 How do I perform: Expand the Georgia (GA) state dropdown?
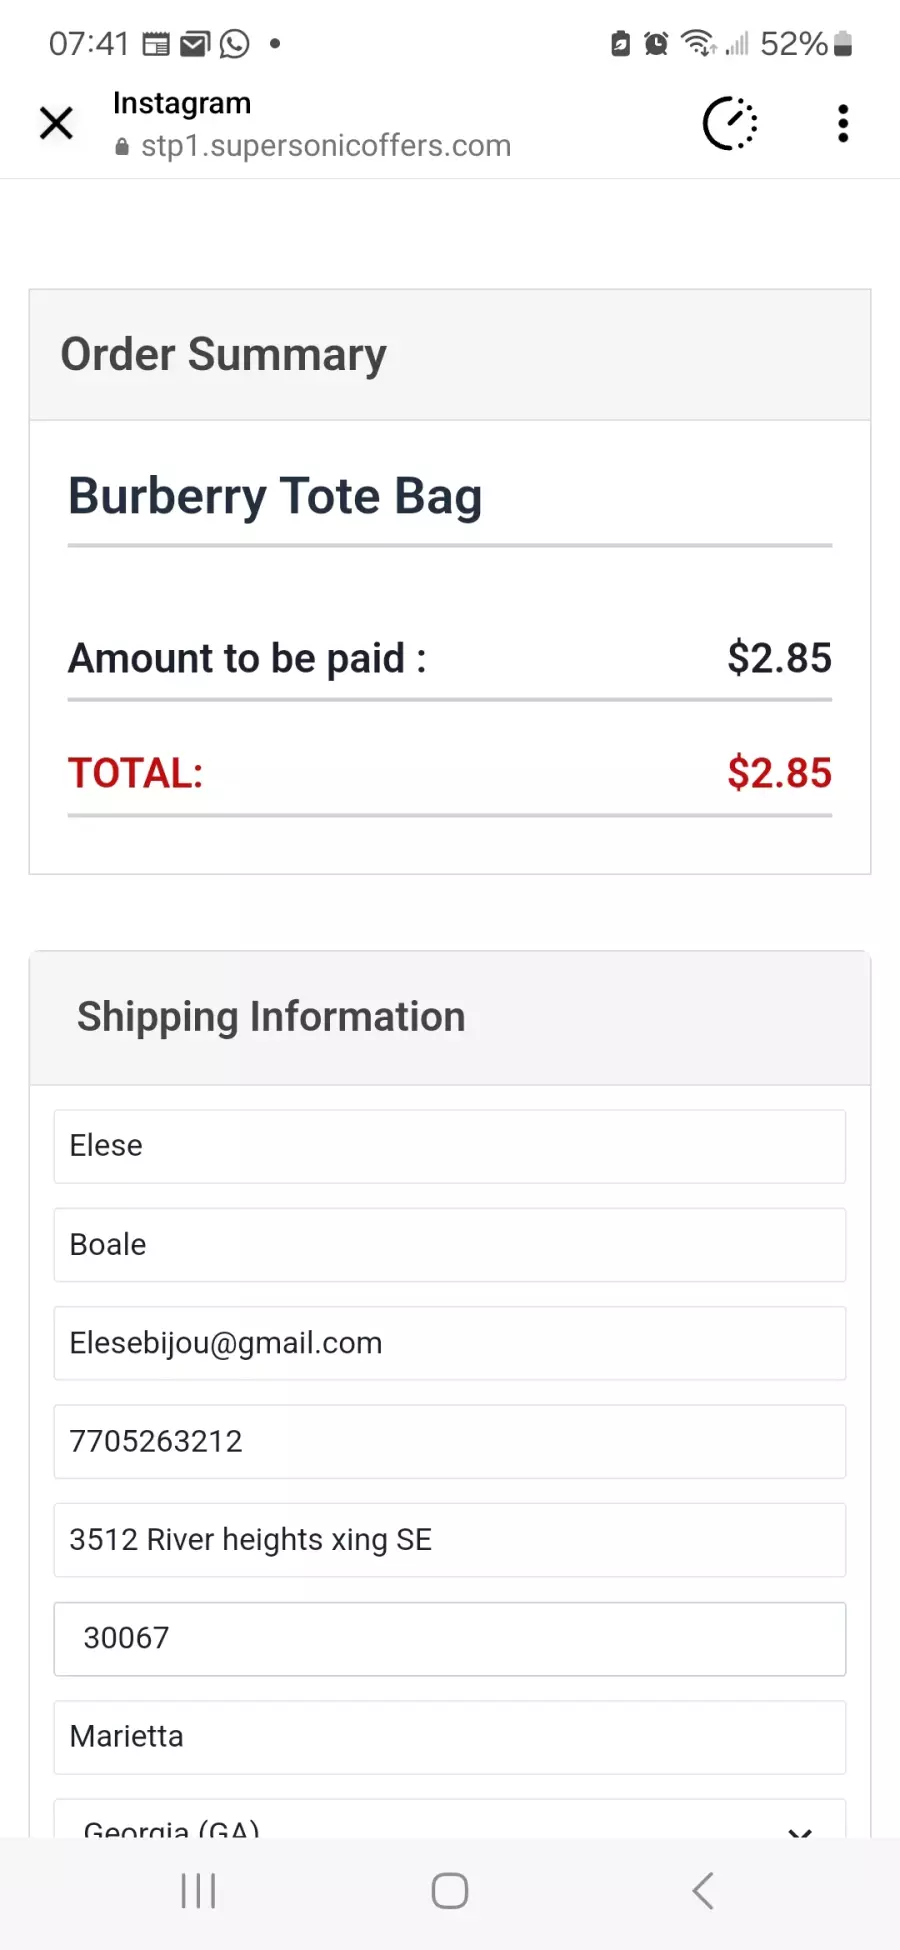tap(450, 1819)
